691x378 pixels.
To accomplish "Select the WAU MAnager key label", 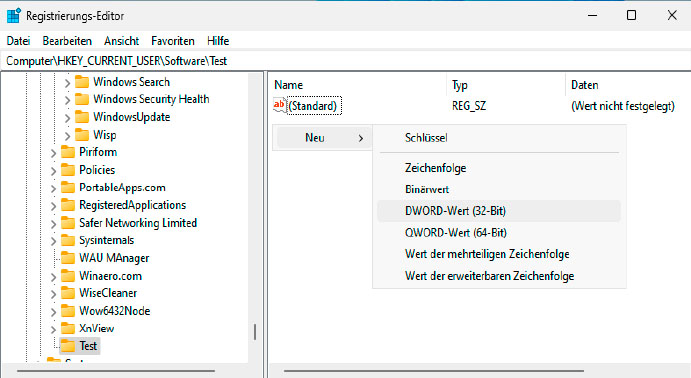I will [x=114, y=258].
